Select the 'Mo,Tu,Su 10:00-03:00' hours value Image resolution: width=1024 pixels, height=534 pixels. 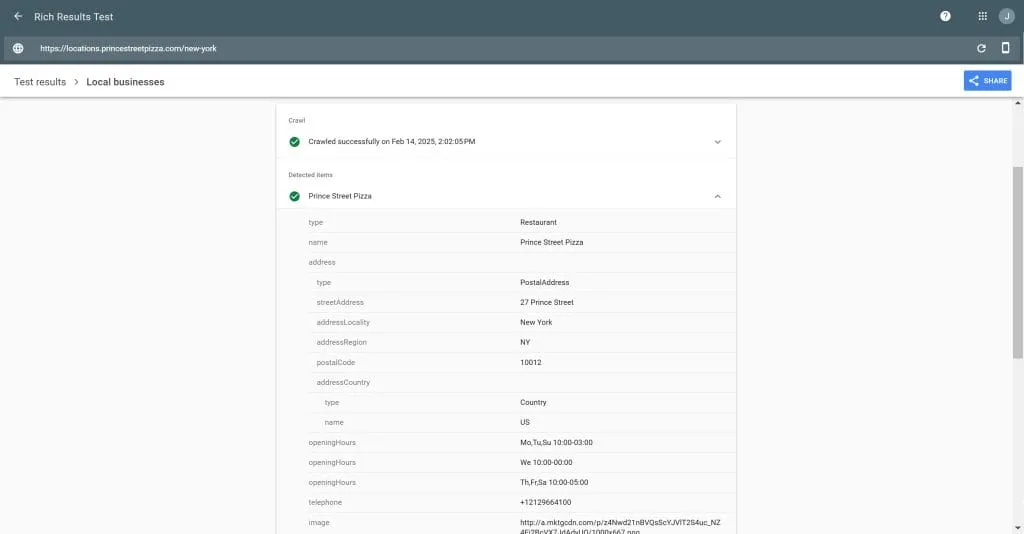[x=556, y=443]
